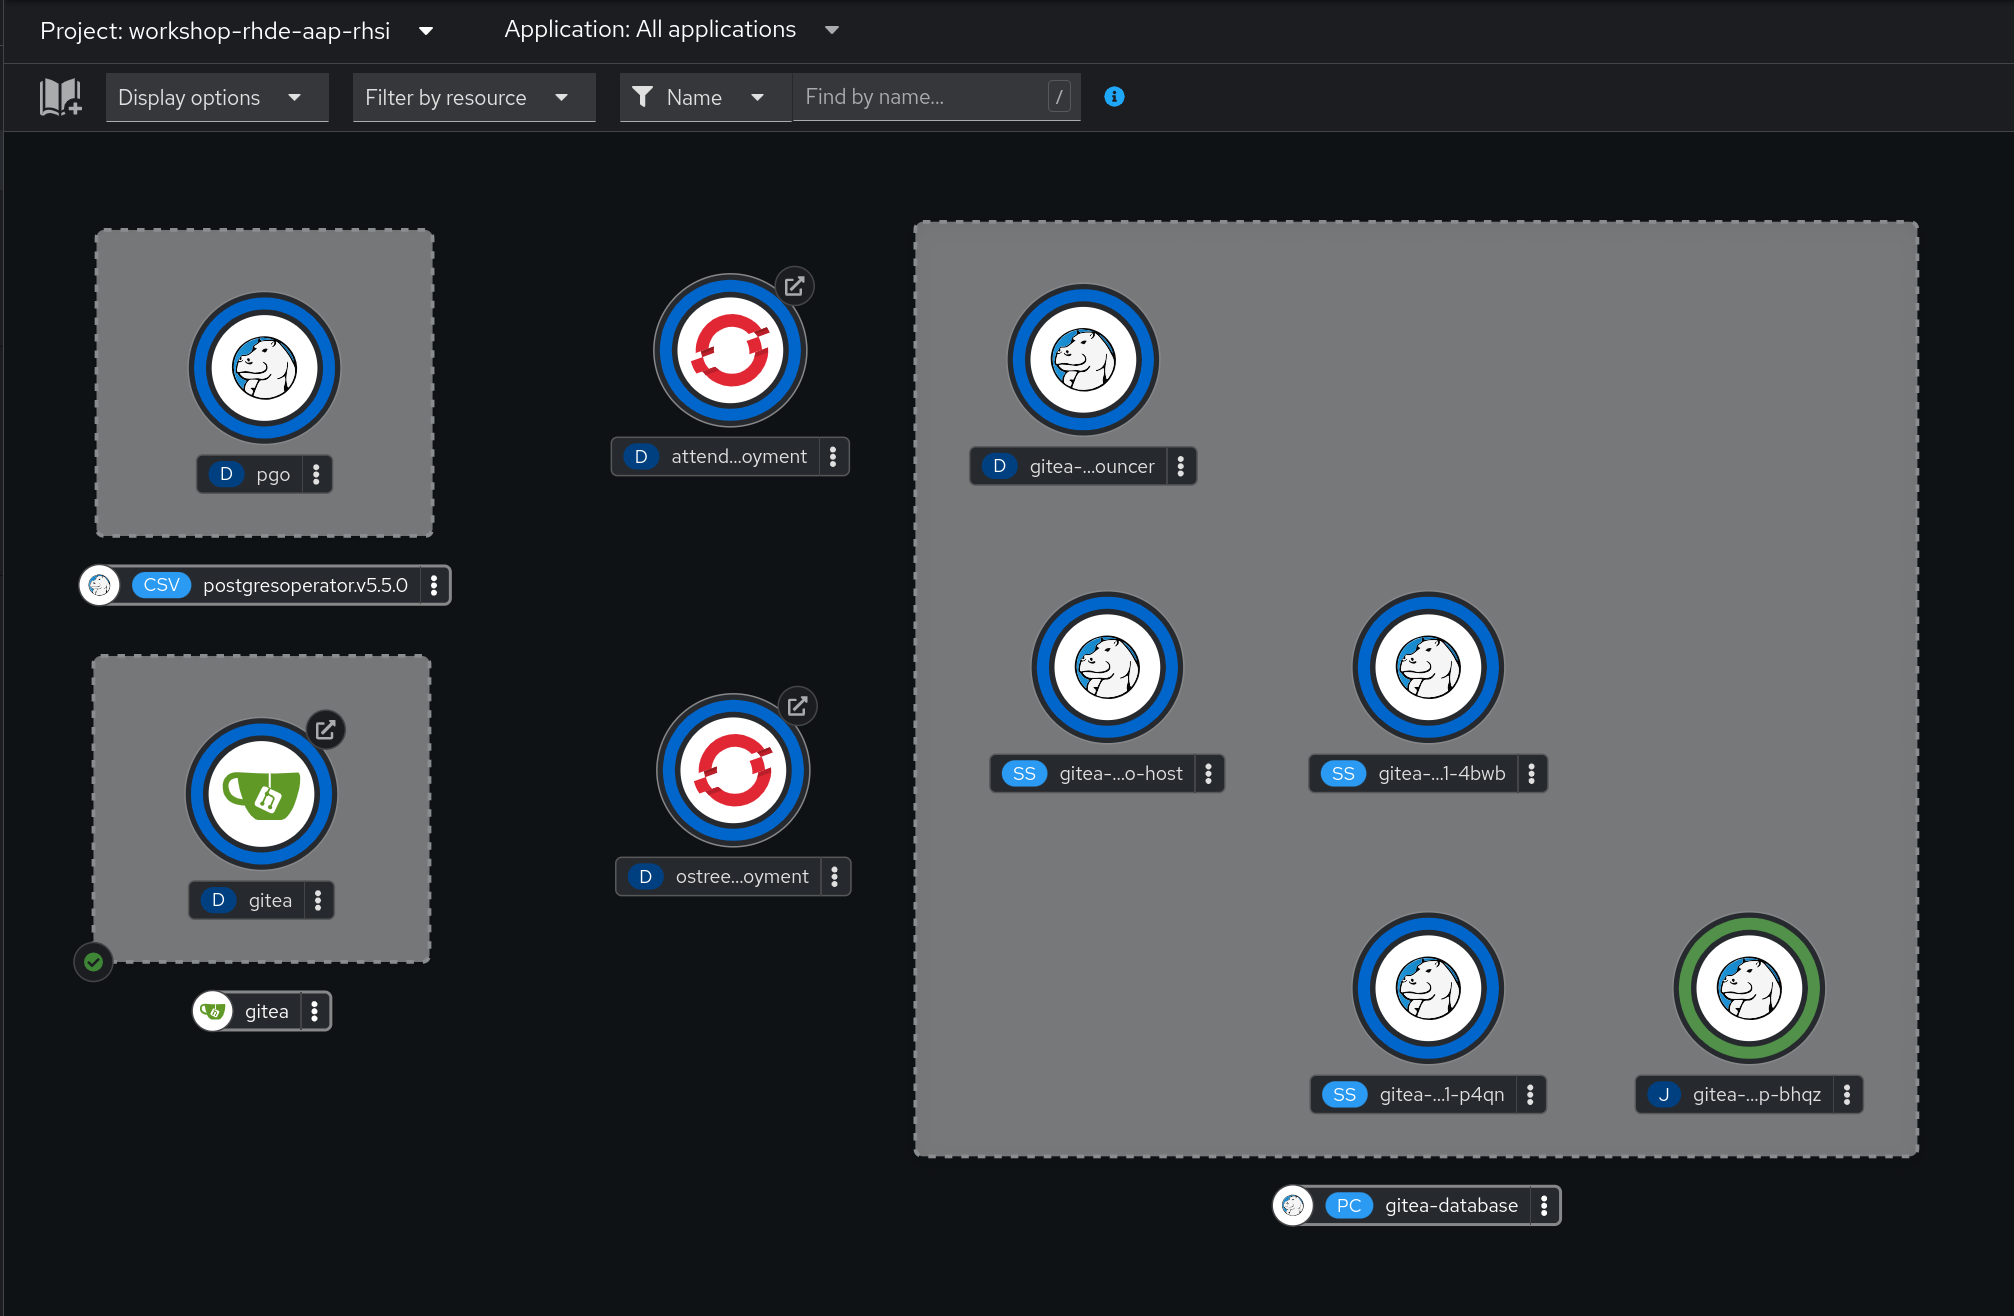Viewport: 2014px width, 1316px height.
Task: Select the gitea deployment teacup node
Action: coord(262,794)
